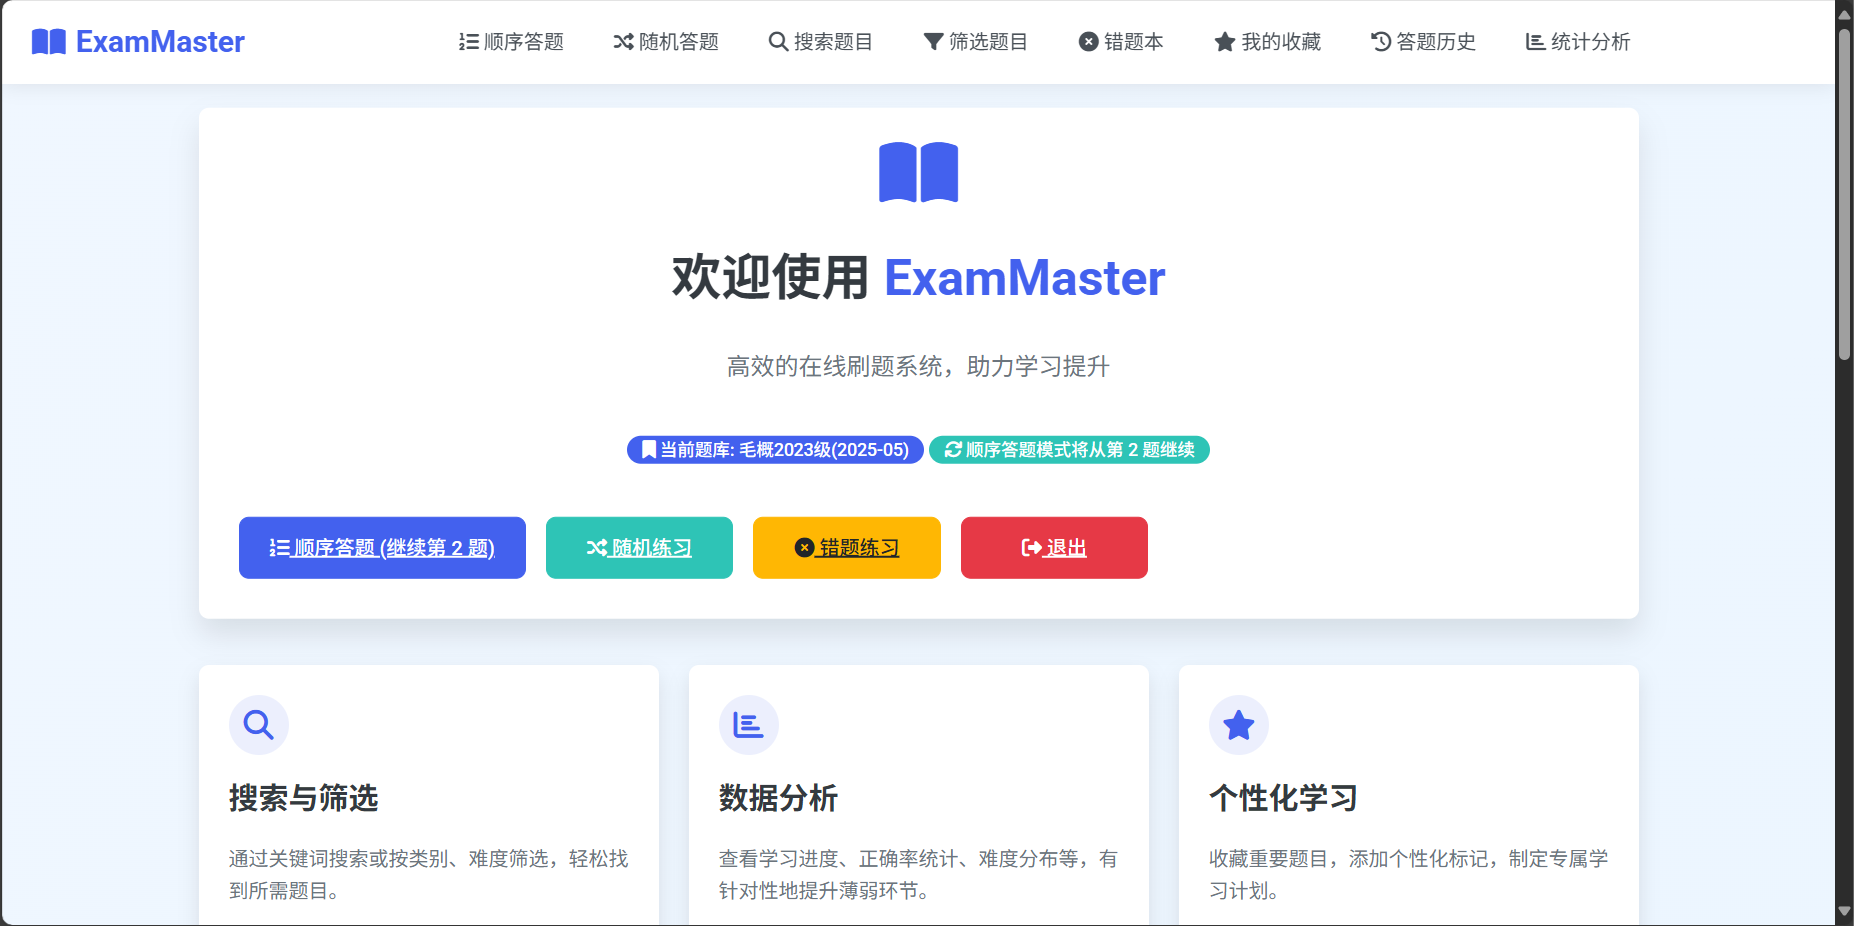
Task: Click the page vertical scrollbar thumb
Action: pyautogui.click(x=1845, y=194)
